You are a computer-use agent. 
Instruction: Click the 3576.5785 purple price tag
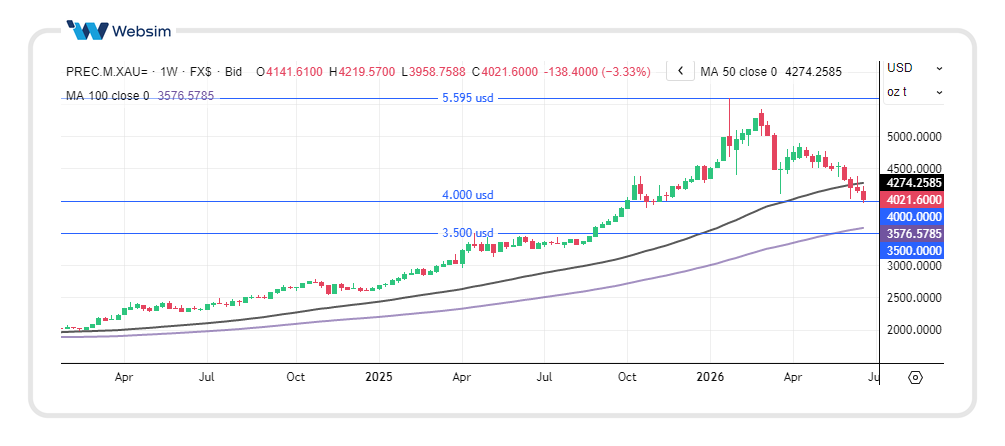click(x=913, y=233)
